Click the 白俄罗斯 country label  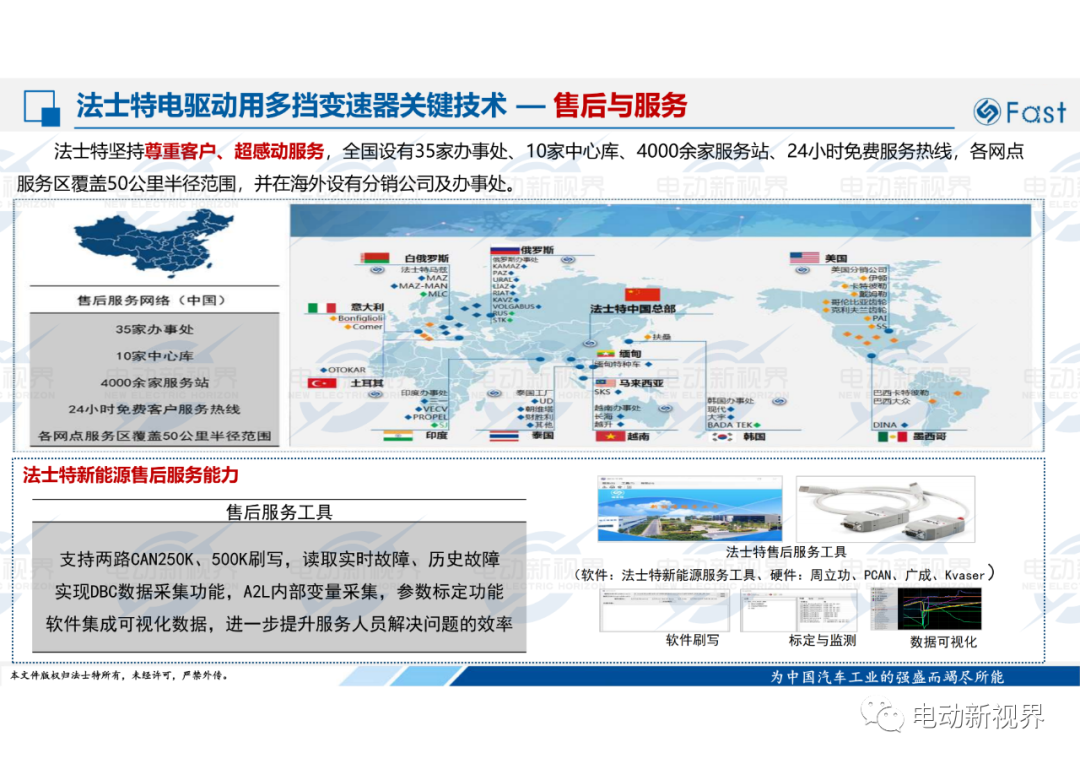(x=426, y=258)
